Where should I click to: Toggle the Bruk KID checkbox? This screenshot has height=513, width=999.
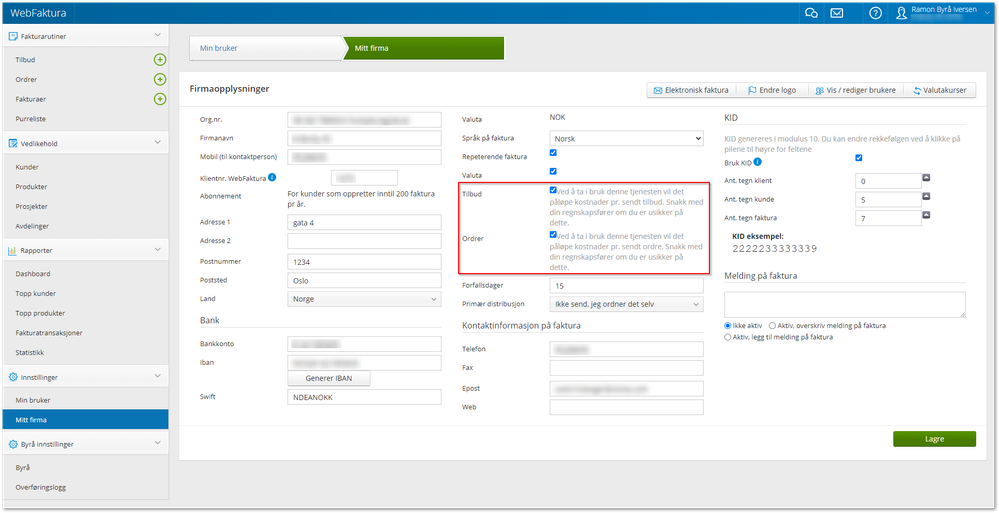(x=859, y=158)
